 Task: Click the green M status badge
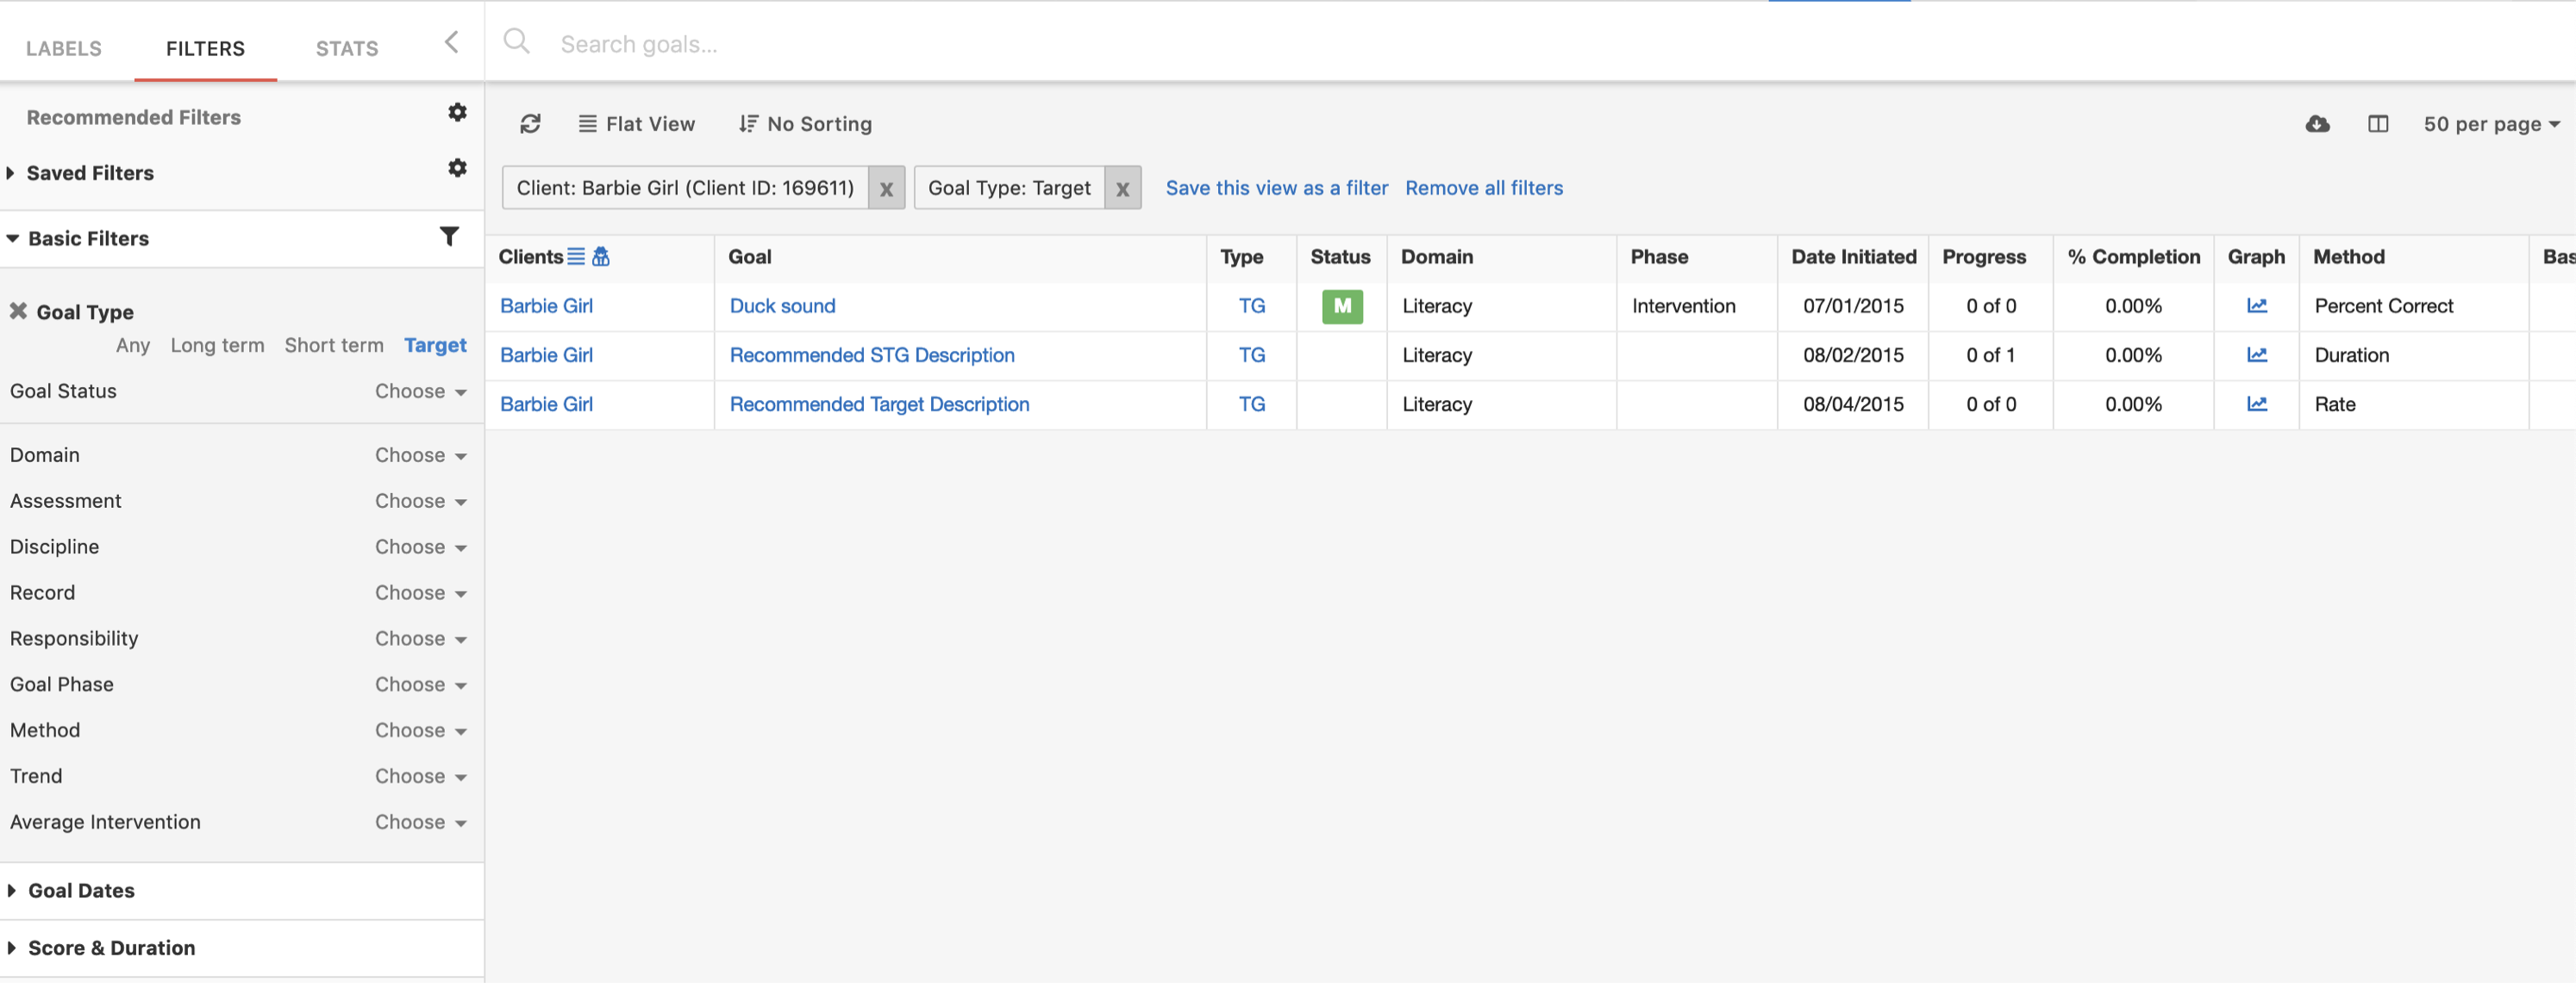point(1342,306)
